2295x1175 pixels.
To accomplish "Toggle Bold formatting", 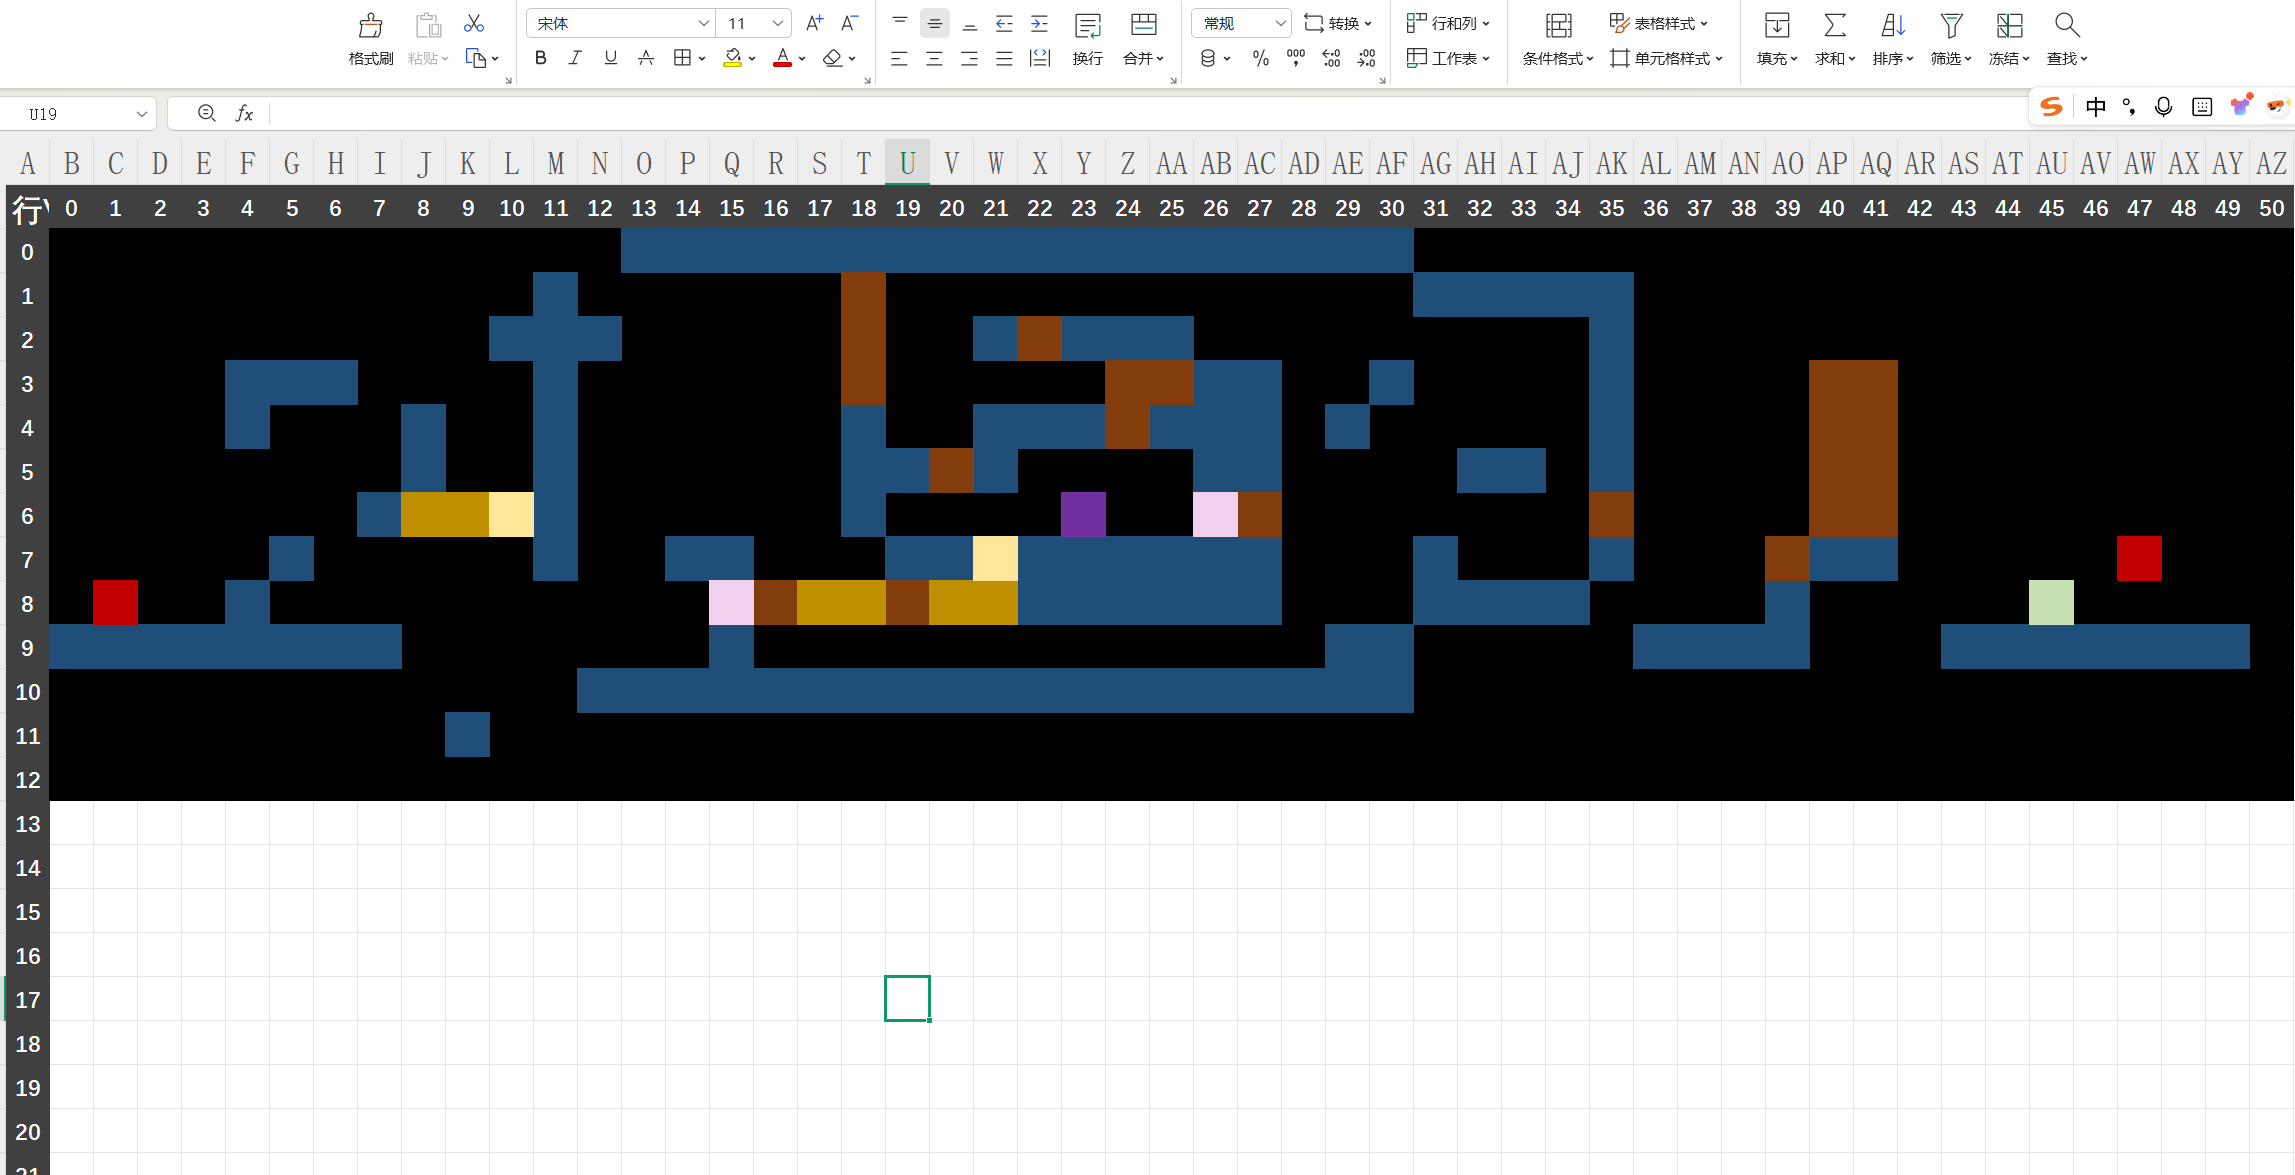I will click(540, 59).
